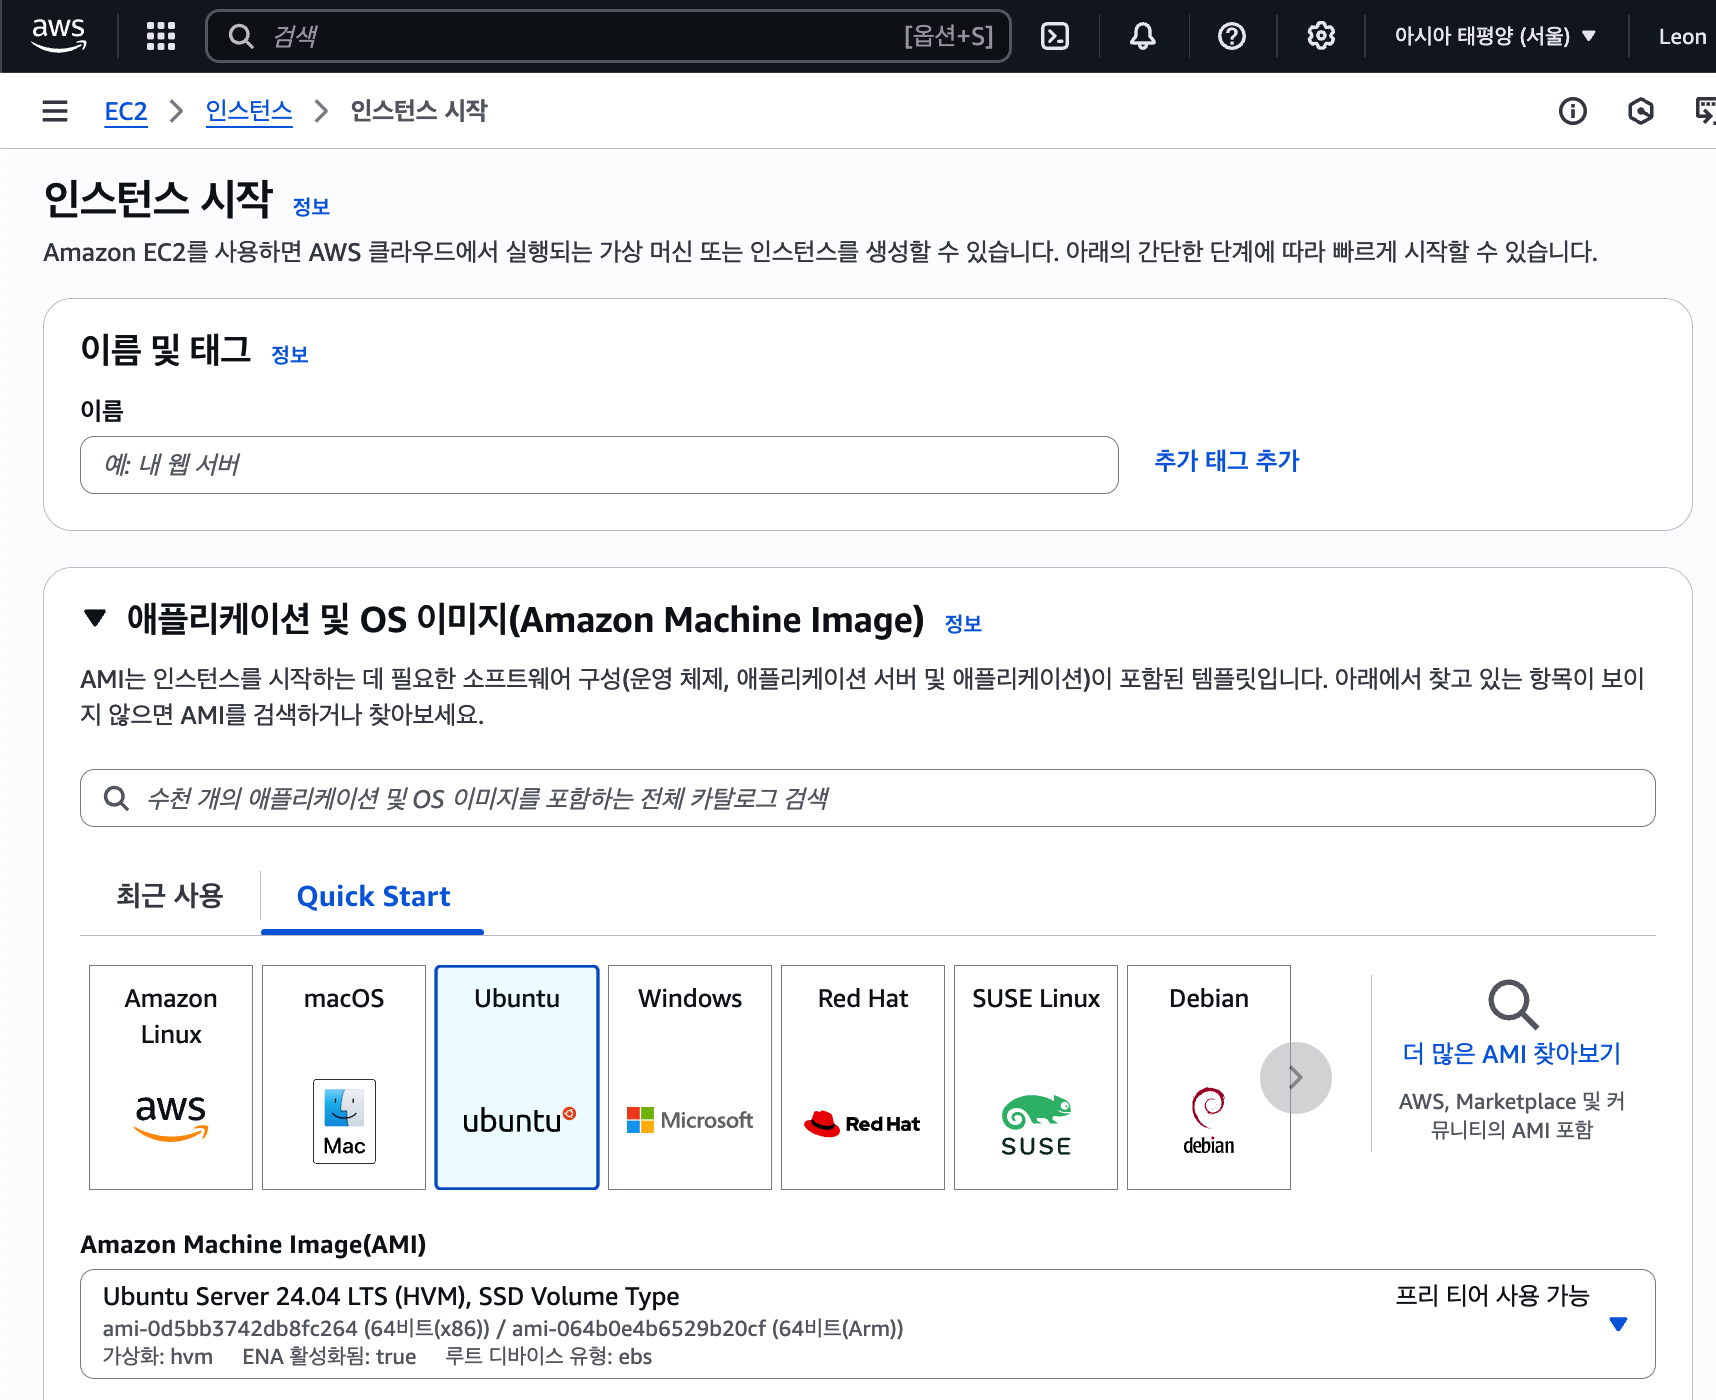
Task: Pick the SUSE Linux AMI card
Action: (x=1036, y=1077)
